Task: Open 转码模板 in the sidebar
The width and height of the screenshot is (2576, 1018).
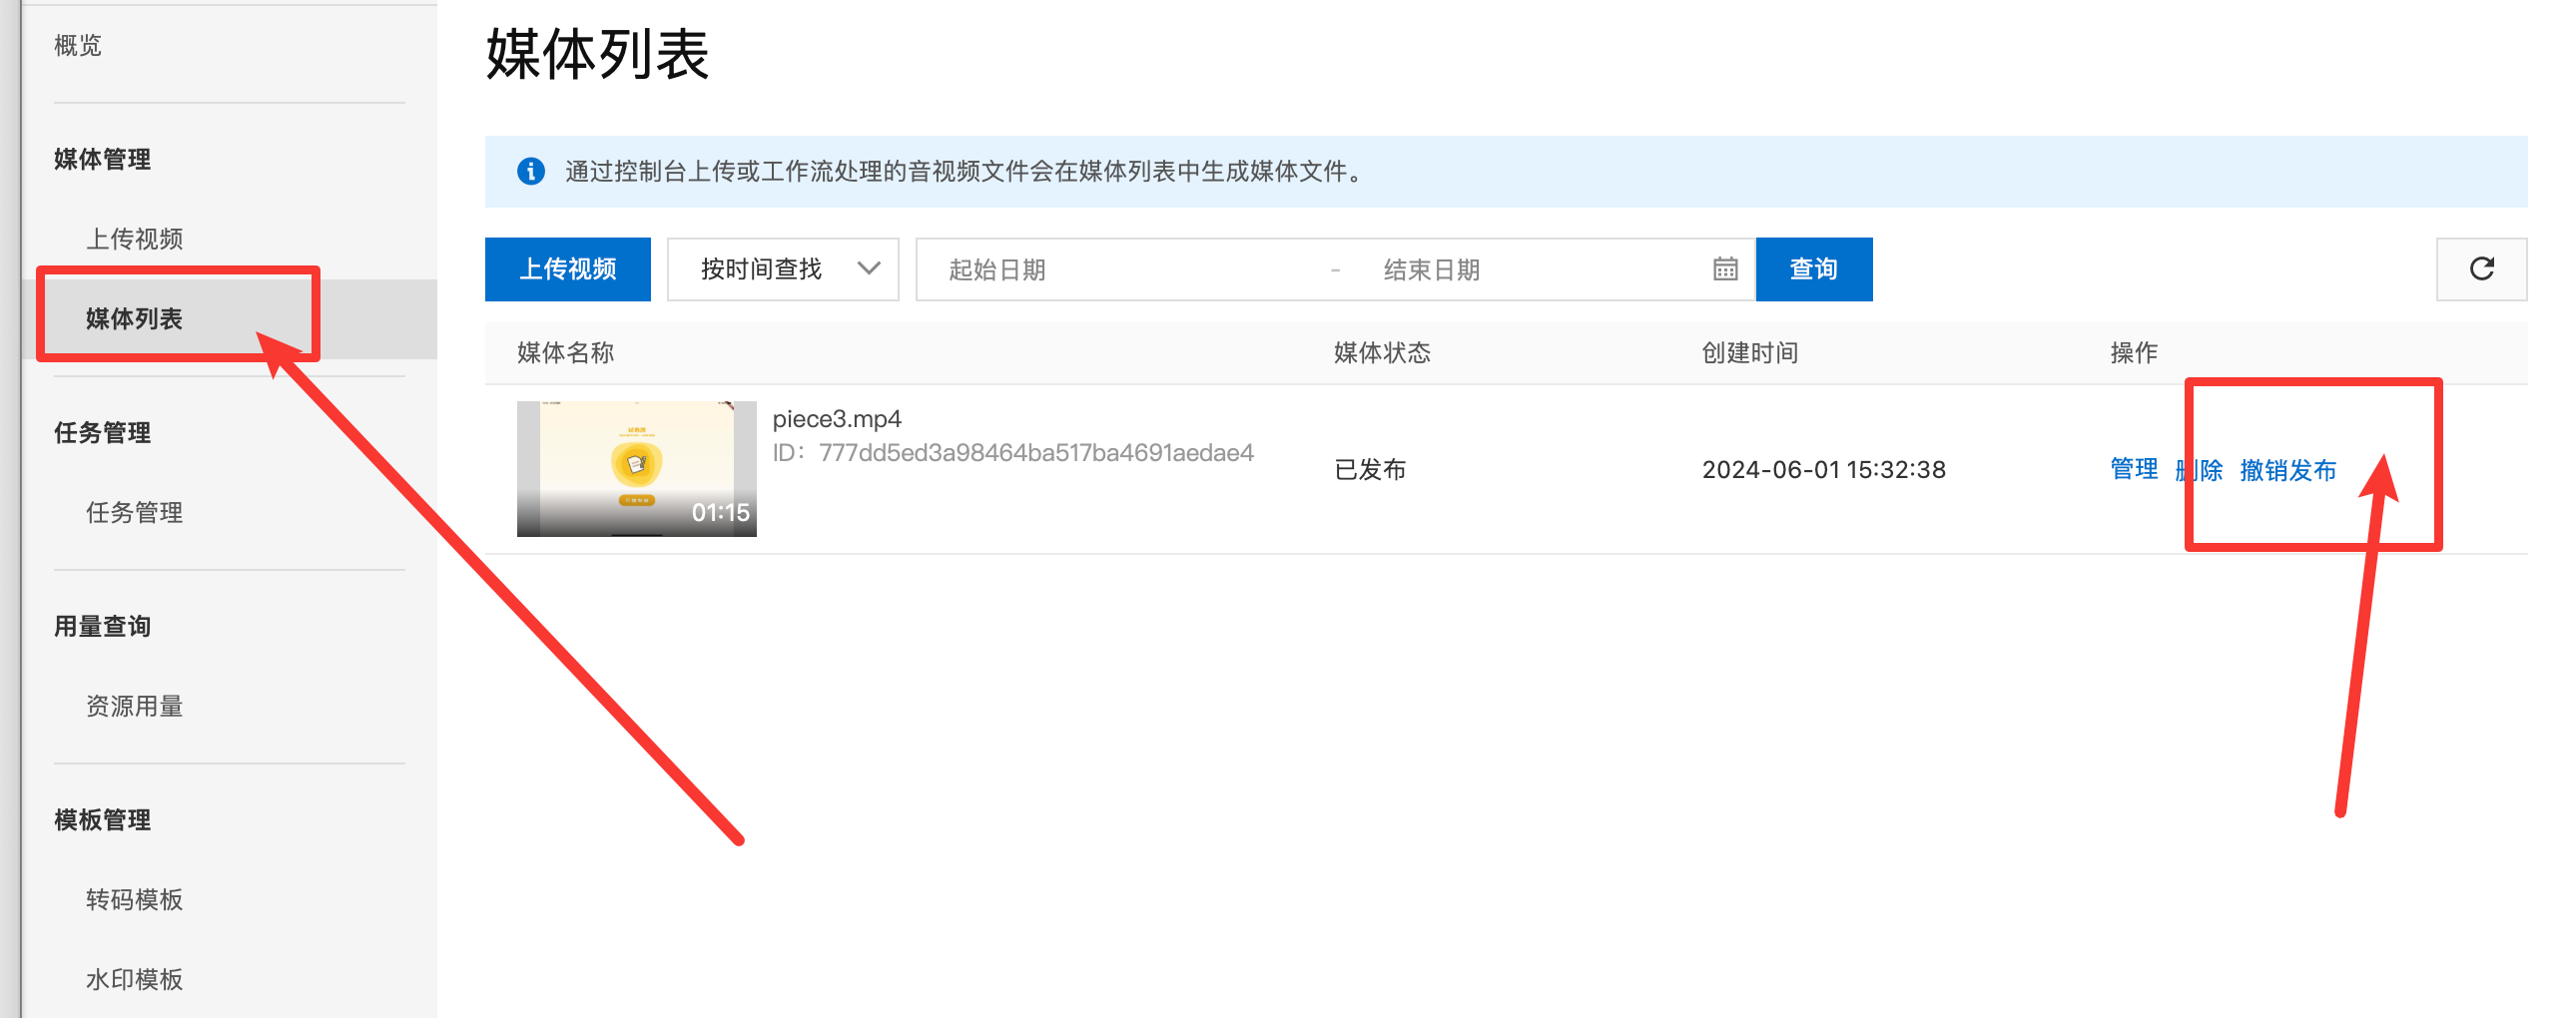Action: (134, 899)
